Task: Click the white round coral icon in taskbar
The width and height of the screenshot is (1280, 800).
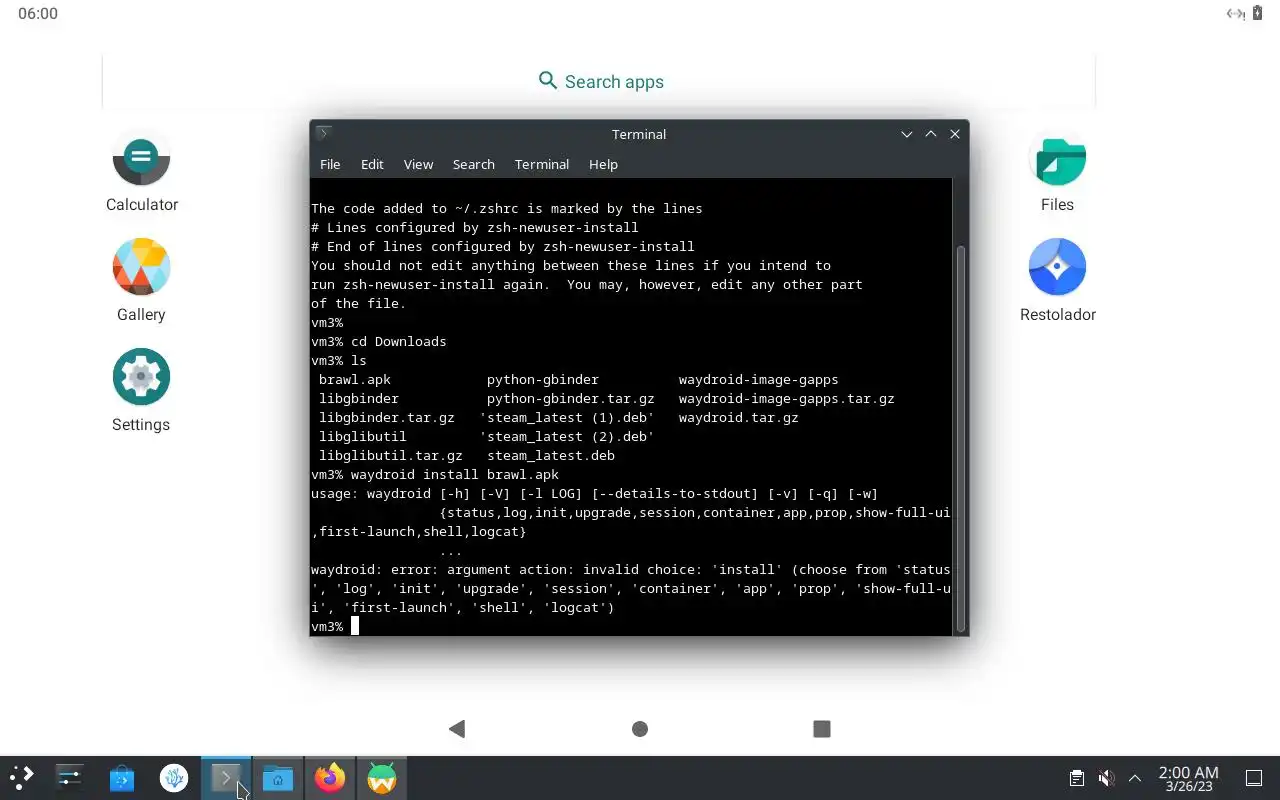Action: pyautogui.click(x=174, y=778)
